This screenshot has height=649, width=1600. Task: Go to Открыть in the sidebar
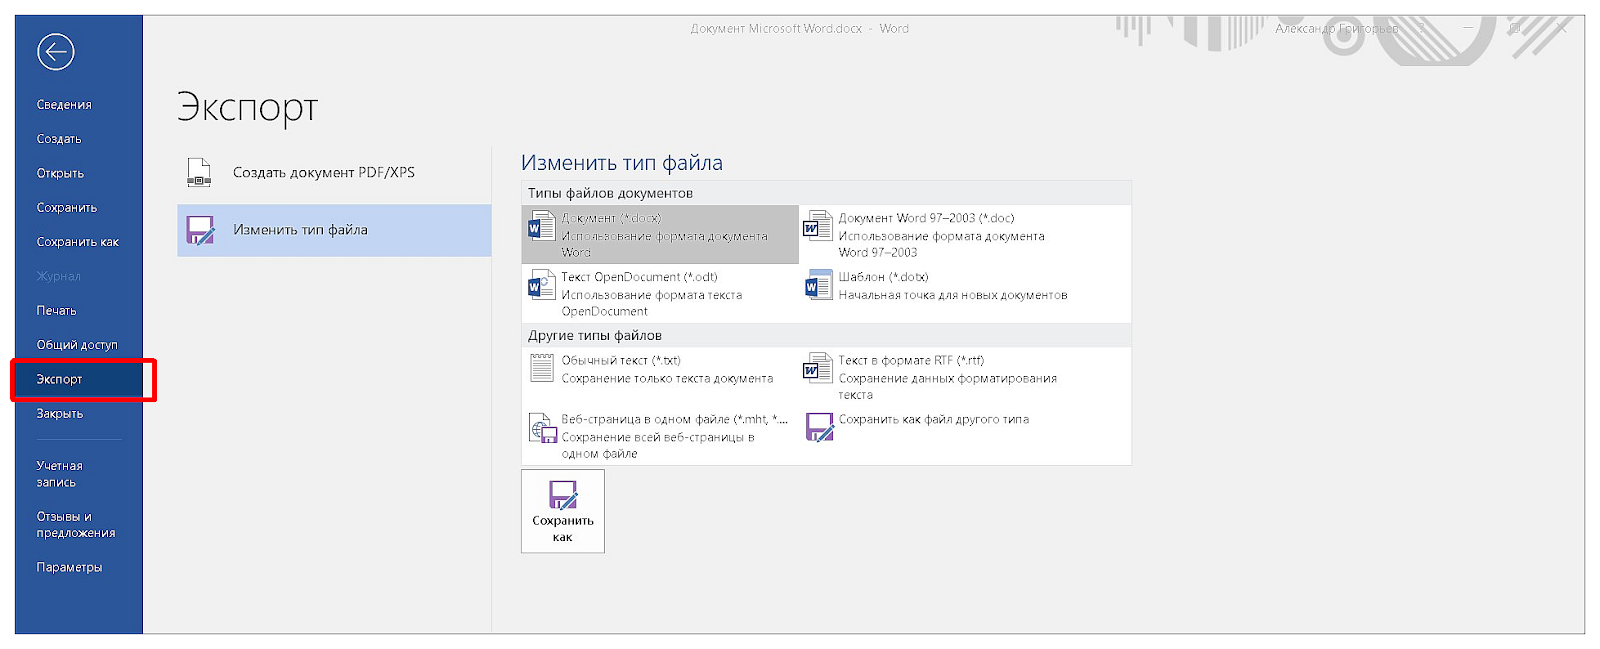[60, 173]
